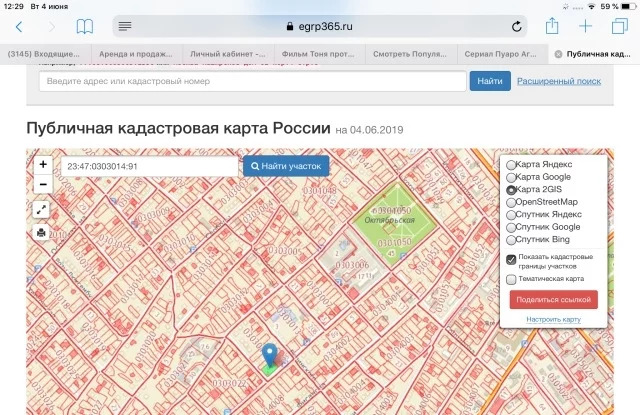
Task: Focus the address or cadastral number field
Action: coord(253,81)
